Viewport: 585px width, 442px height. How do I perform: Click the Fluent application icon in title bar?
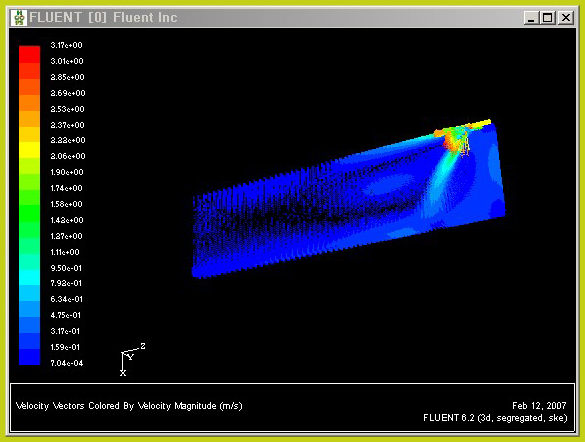[x=19, y=18]
